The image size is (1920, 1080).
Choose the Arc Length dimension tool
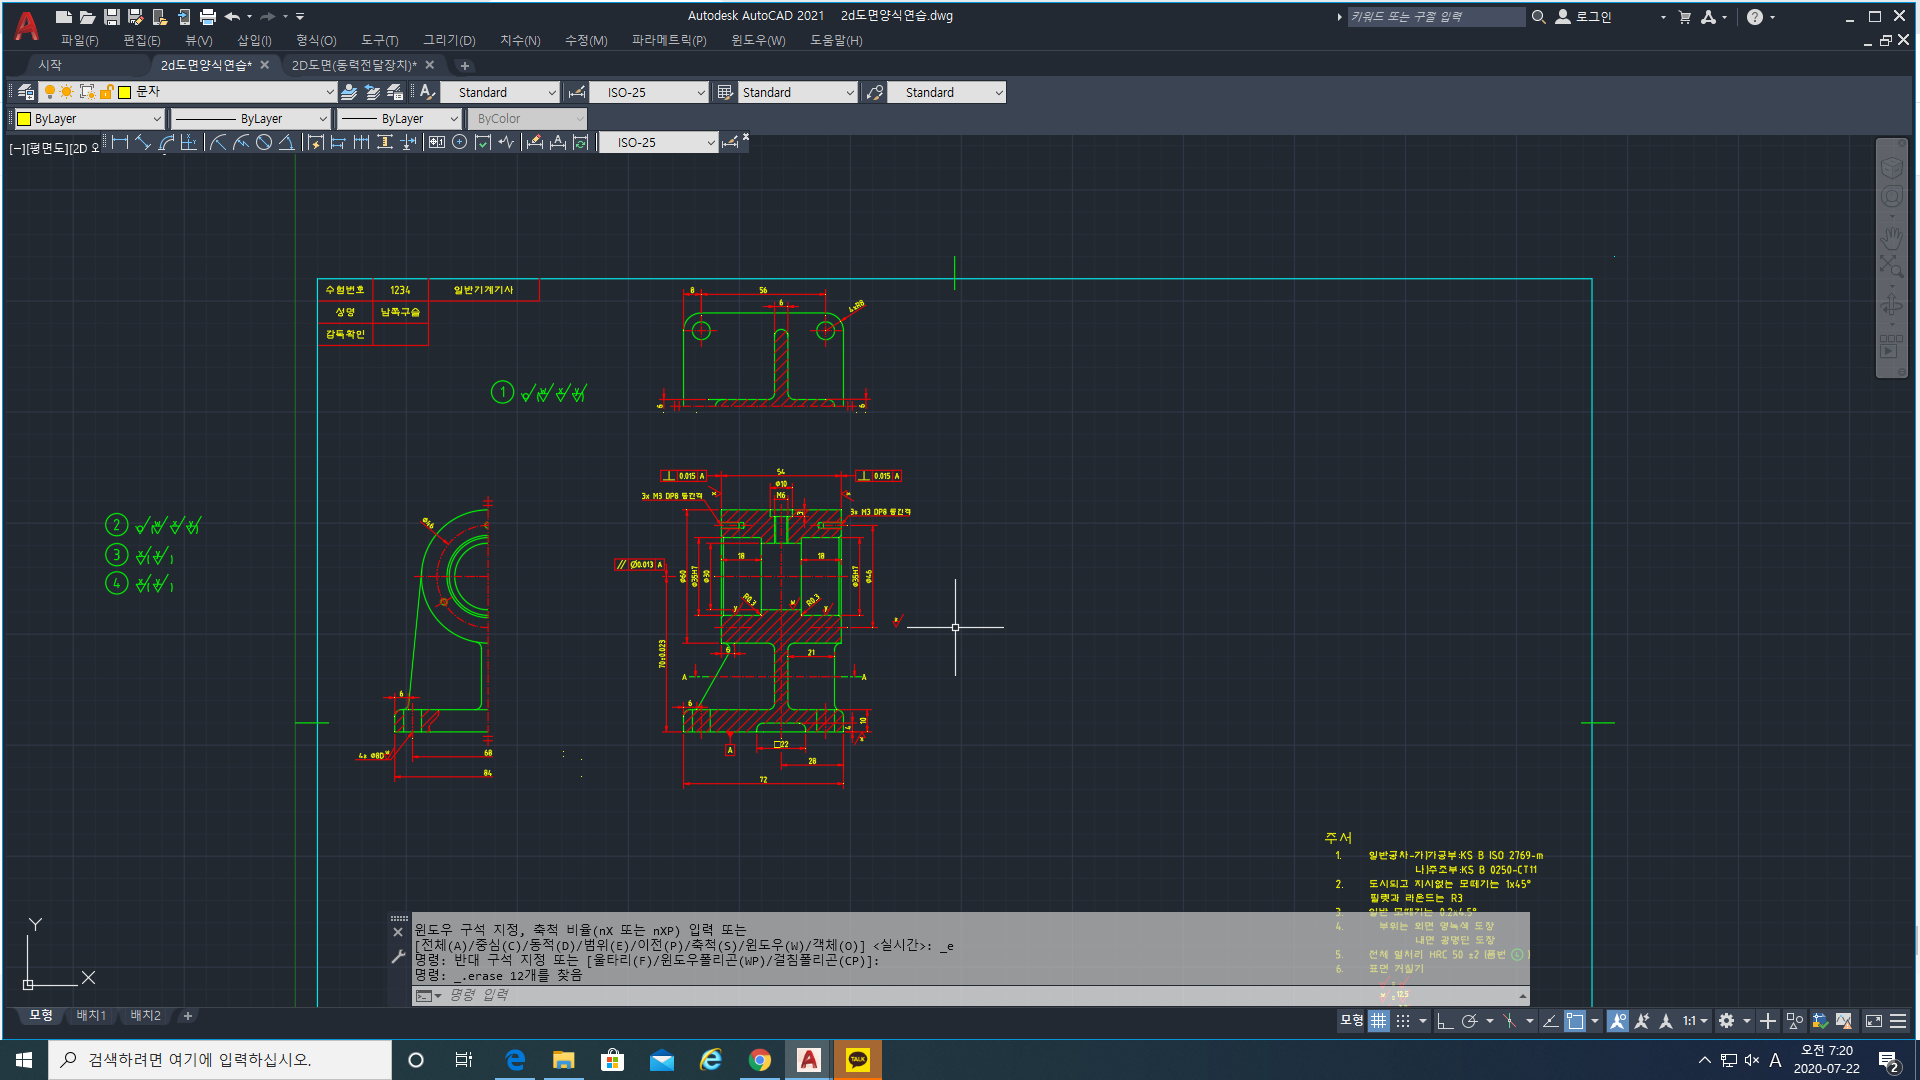point(166,143)
